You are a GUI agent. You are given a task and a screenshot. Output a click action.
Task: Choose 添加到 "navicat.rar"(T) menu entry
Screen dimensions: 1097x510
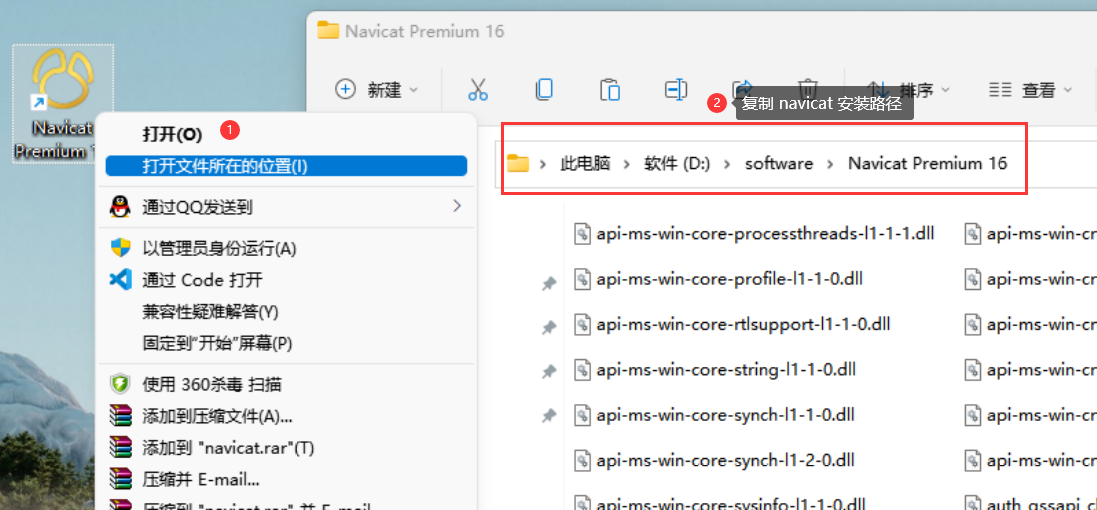(286, 448)
